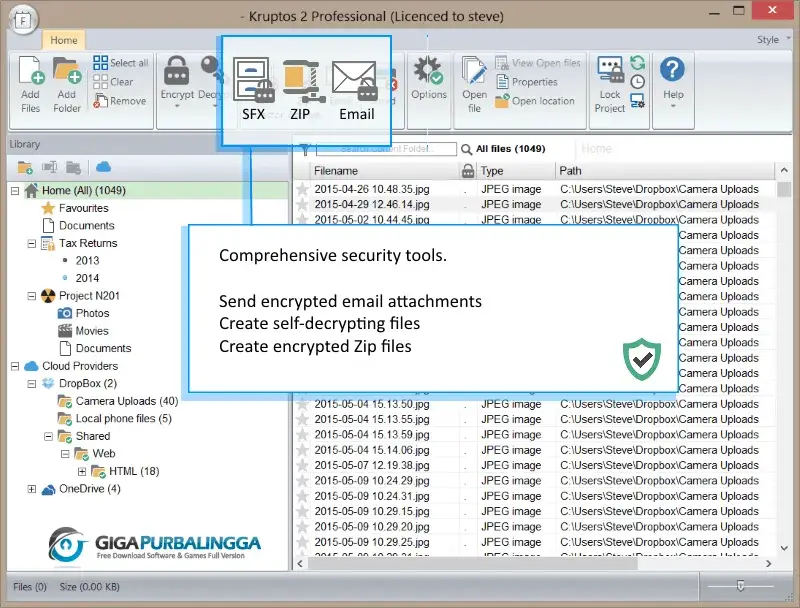Image resolution: width=800 pixels, height=608 pixels.
Task: Open the Style menu
Action: click(772, 39)
